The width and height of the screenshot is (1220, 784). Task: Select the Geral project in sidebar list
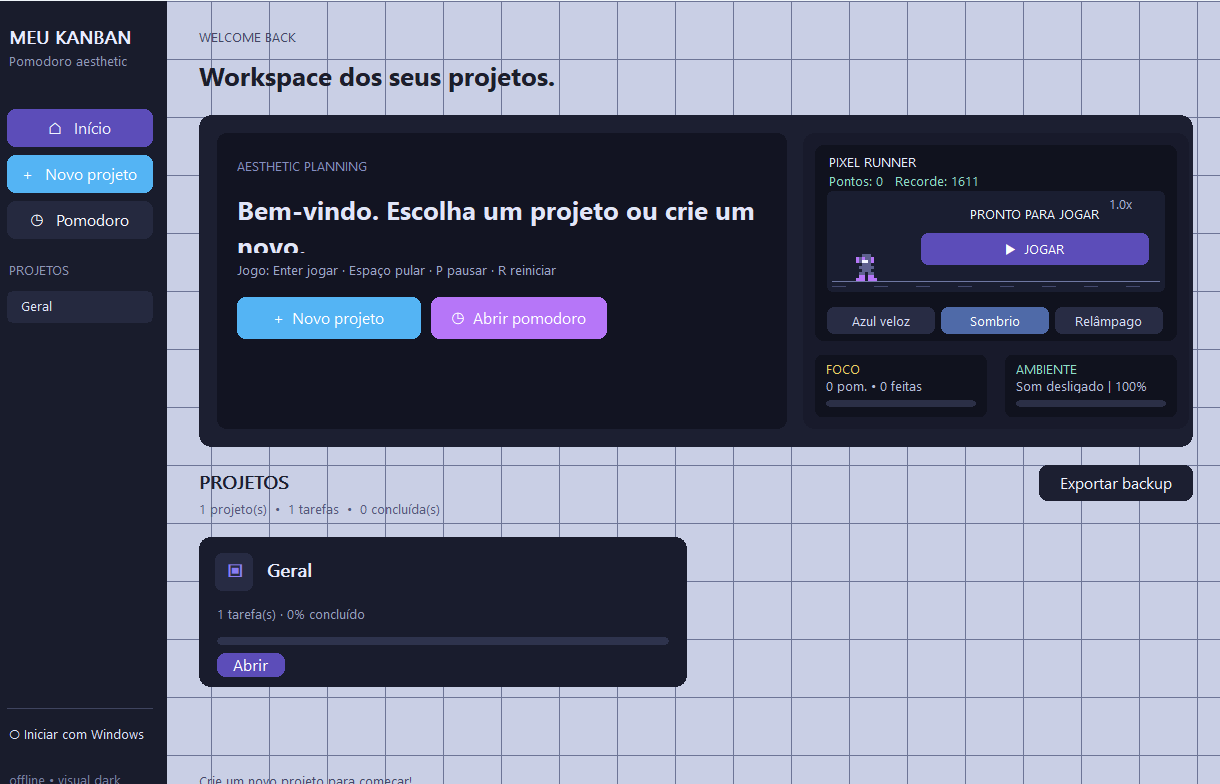pyautogui.click(x=80, y=307)
